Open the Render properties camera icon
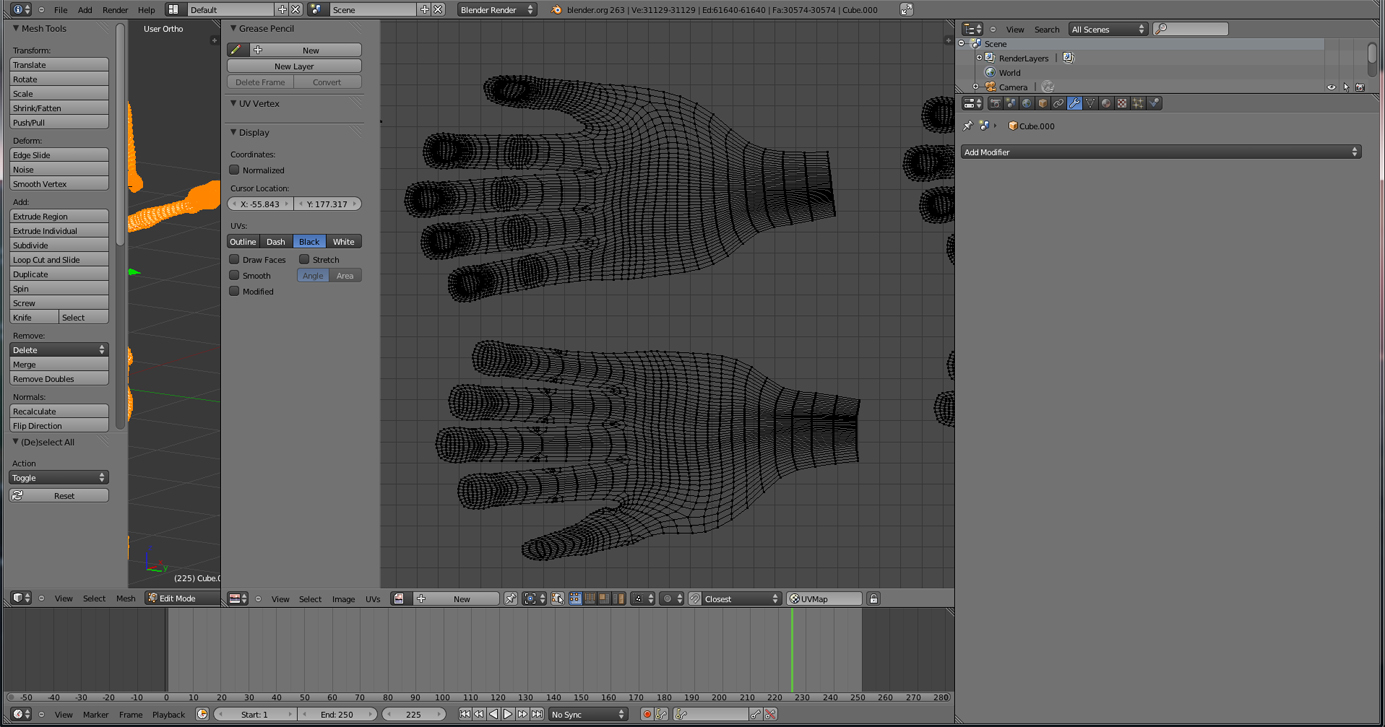Image resolution: width=1385 pixels, height=727 pixels. point(995,103)
